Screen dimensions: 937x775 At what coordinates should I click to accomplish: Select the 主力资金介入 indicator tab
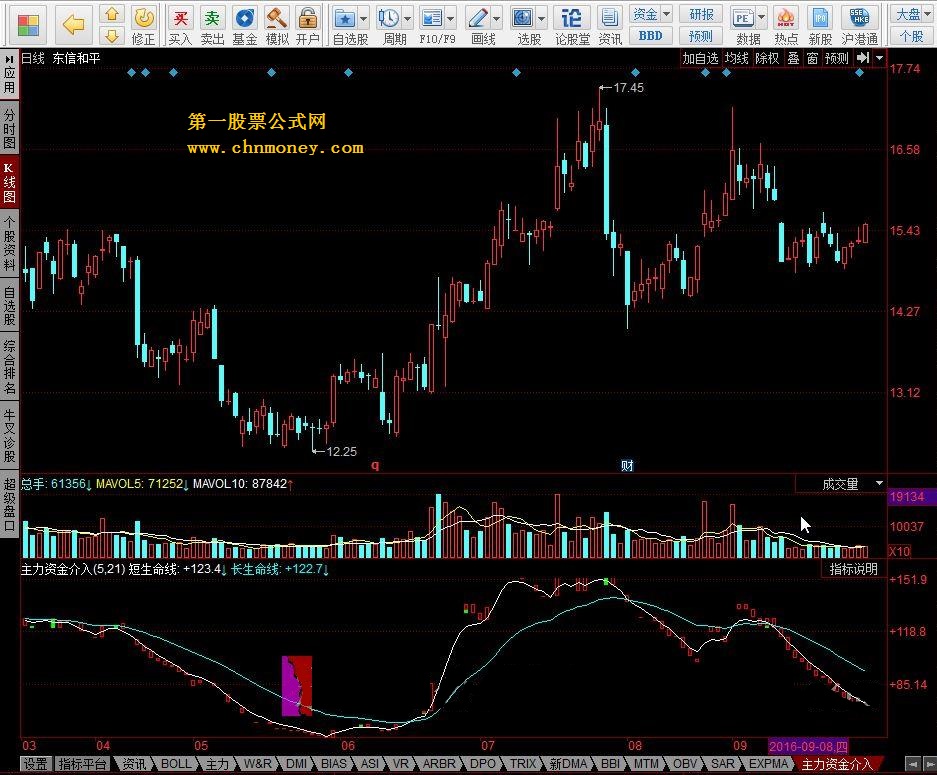837,764
